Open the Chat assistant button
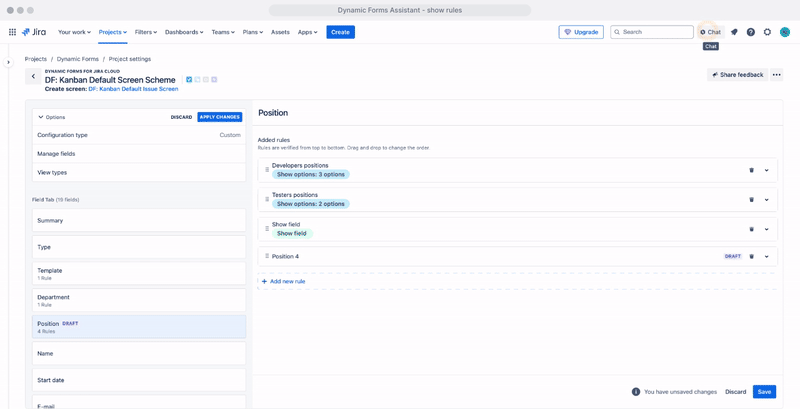The image size is (800, 409). click(x=711, y=32)
